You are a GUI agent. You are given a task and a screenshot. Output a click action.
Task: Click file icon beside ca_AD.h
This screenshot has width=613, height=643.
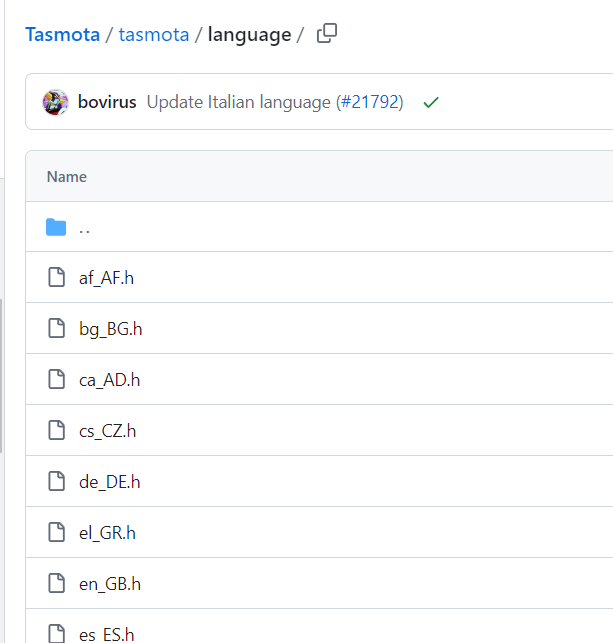(57, 379)
